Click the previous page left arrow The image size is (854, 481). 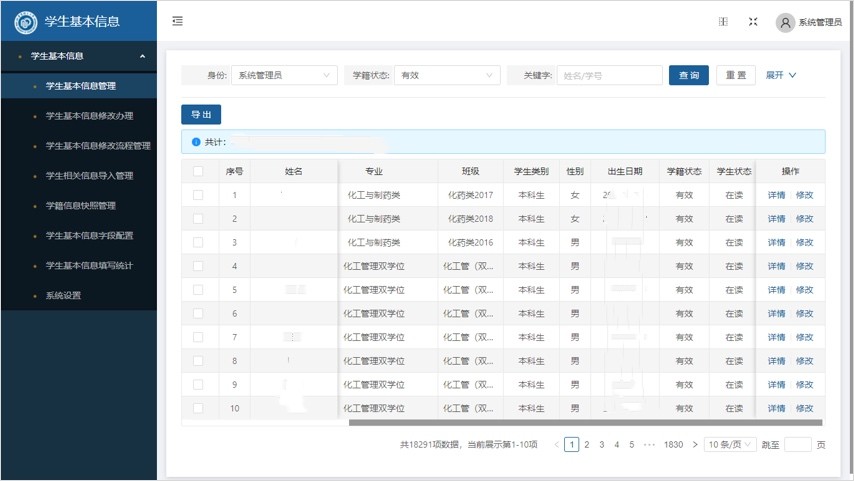[x=557, y=444]
